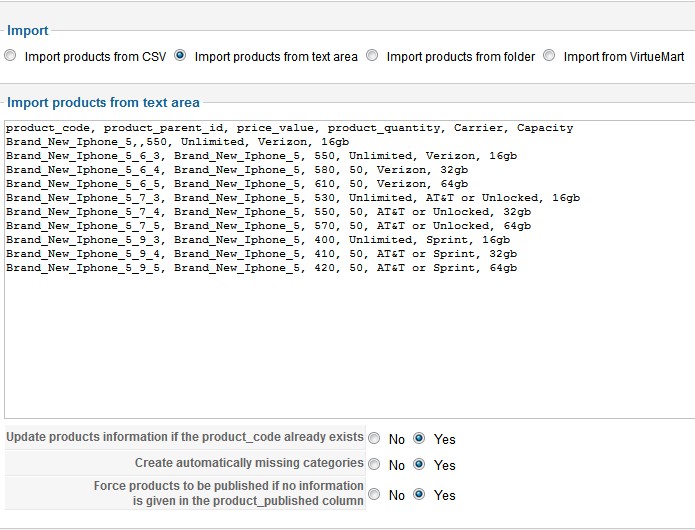The image size is (695, 530).
Task: Select Import products from CSV radio
Action: (x=10, y=56)
